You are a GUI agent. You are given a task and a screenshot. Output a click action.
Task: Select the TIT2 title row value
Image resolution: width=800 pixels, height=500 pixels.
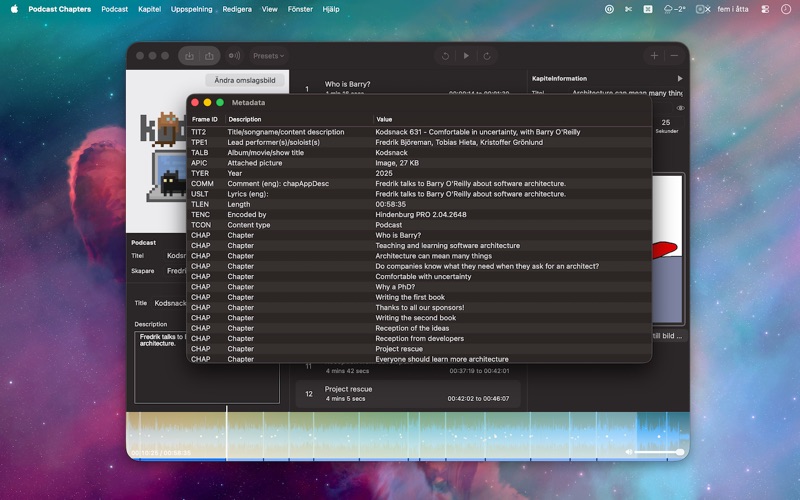point(478,132)
